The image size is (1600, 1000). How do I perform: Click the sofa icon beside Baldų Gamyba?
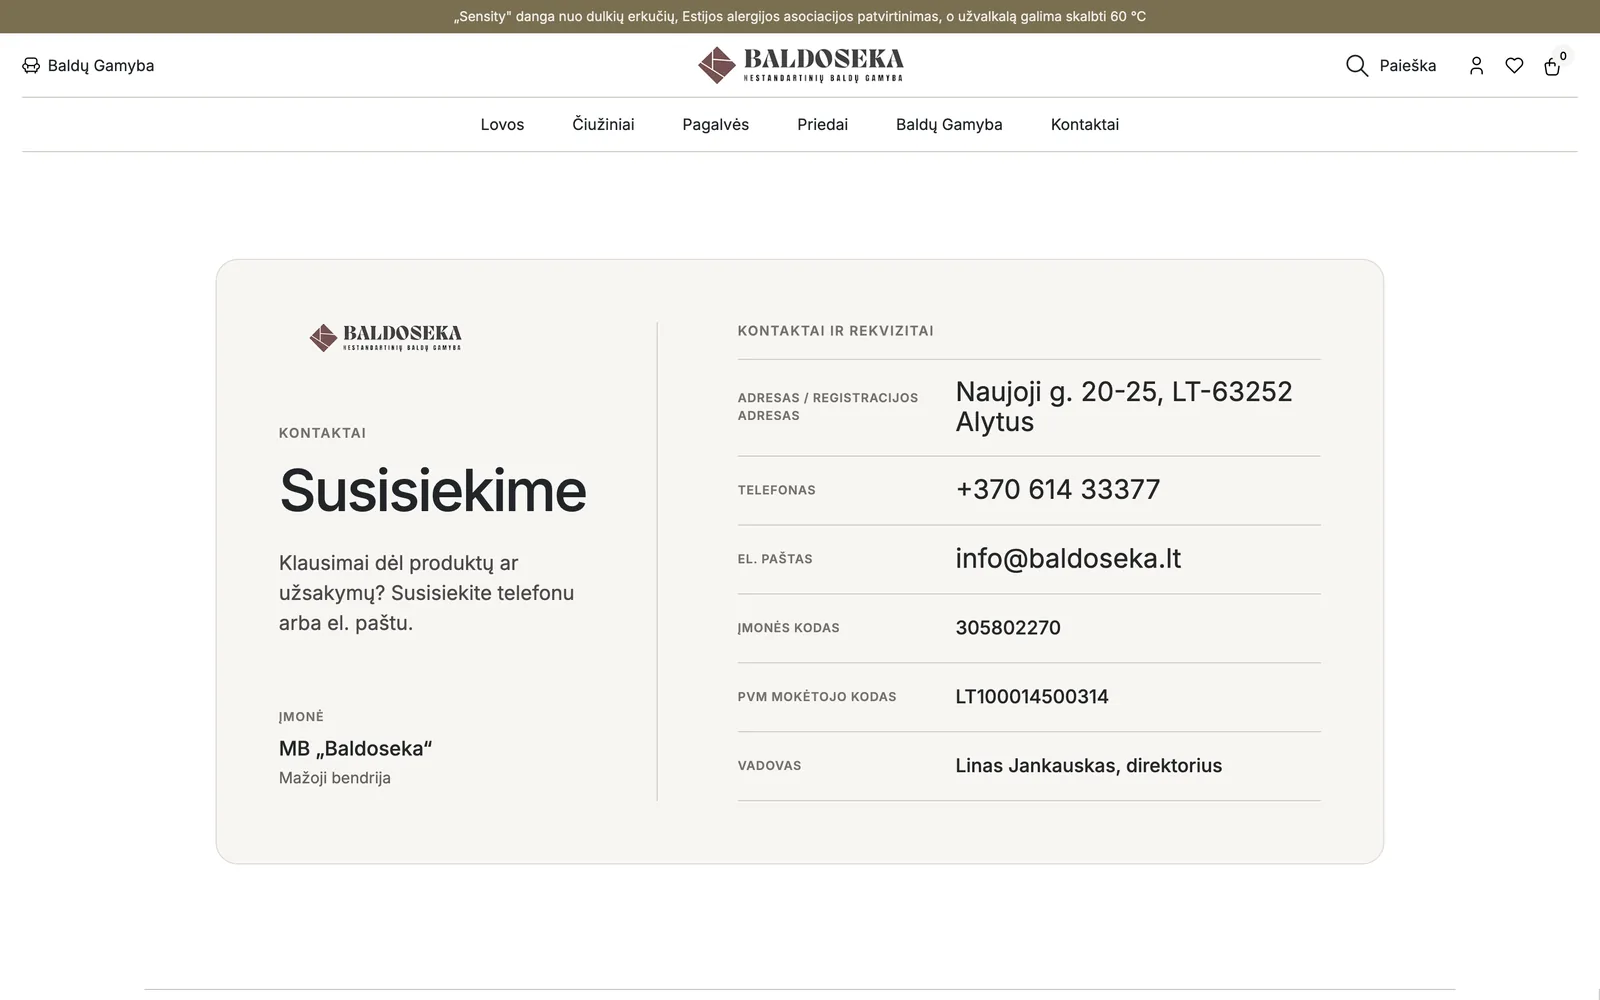click(31, 66)
